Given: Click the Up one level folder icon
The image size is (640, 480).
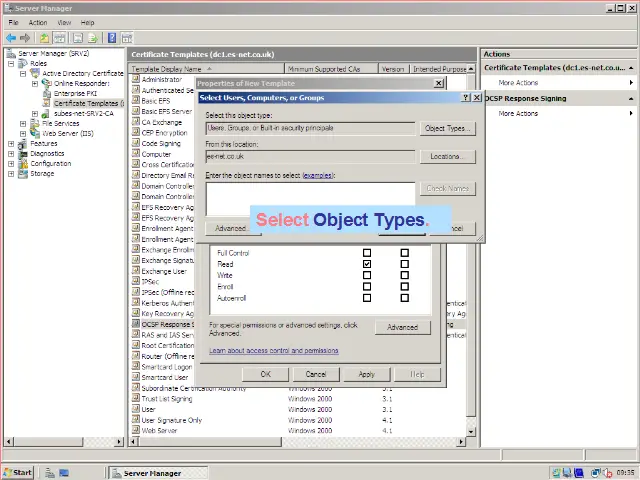Looking at the screenshot, I should 45,38.
